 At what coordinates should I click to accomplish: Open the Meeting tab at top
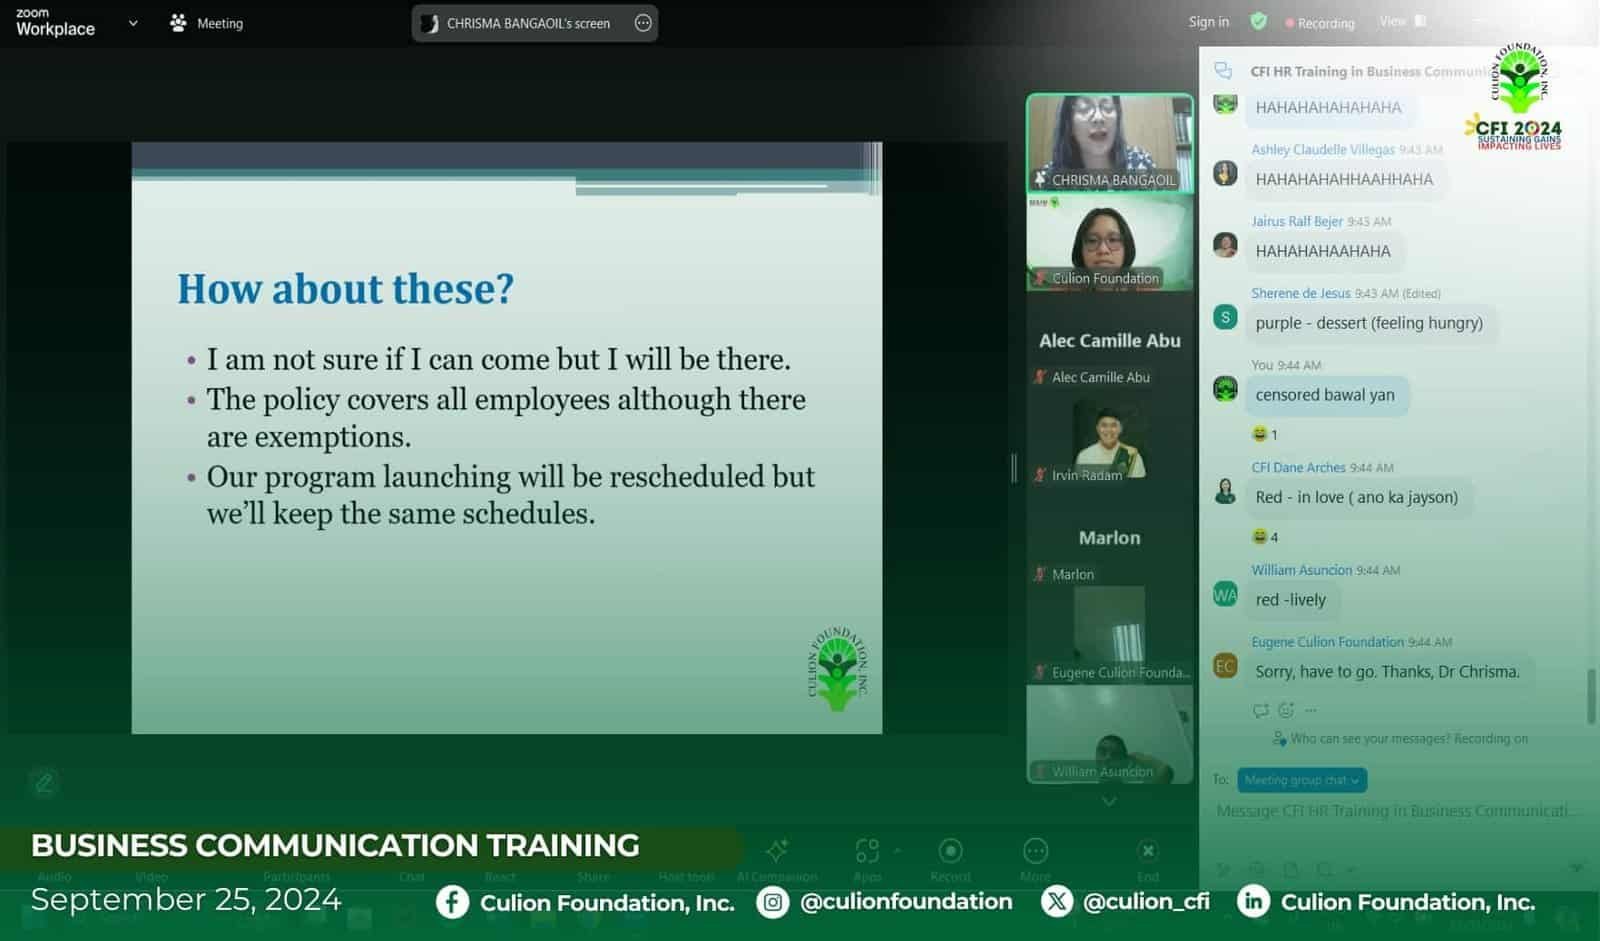[x=207, y=23]
